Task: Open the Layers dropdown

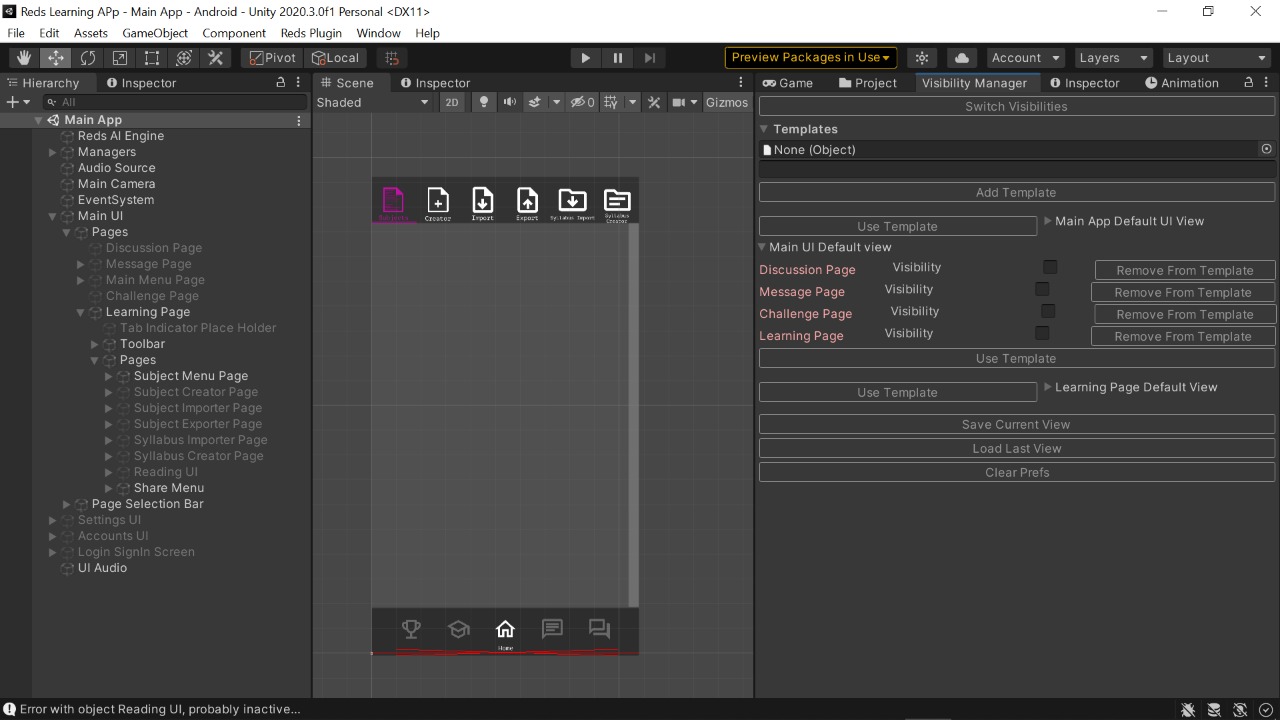Action: (x=1113, y=58)
